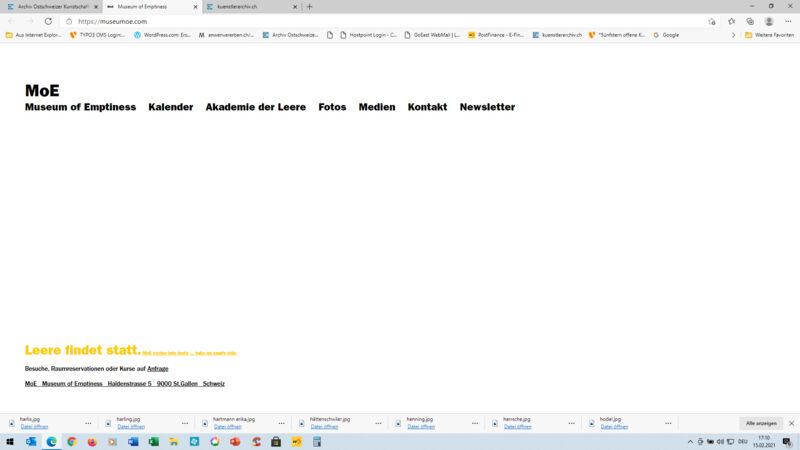Viewport: 800px width, 450px height.
Task: Follow the Anfrage link
Action: coord(158,368)
